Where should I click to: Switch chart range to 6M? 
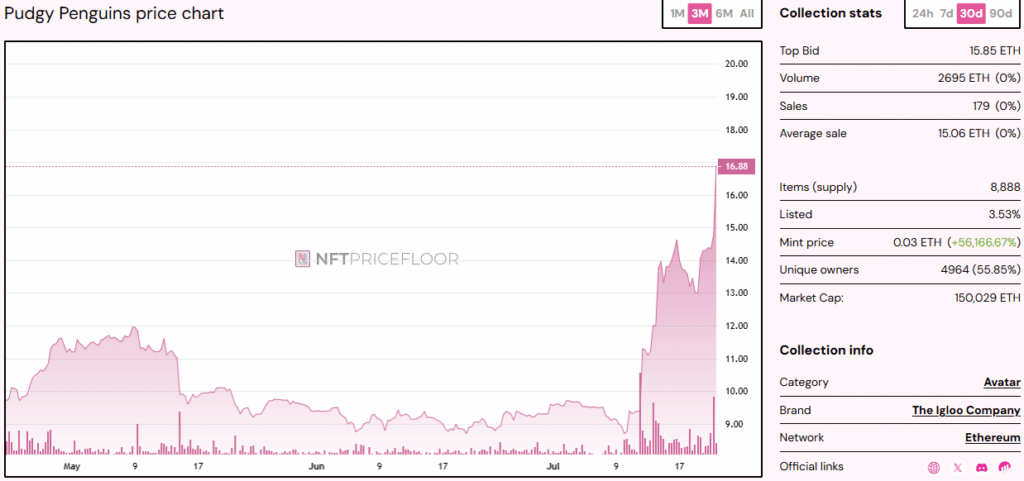724,14
